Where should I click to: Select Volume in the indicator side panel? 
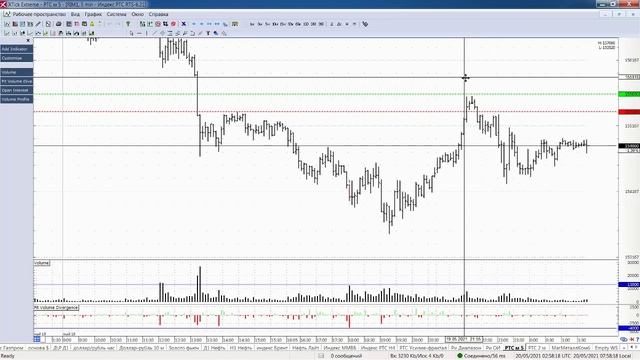[x=16, y=72]
